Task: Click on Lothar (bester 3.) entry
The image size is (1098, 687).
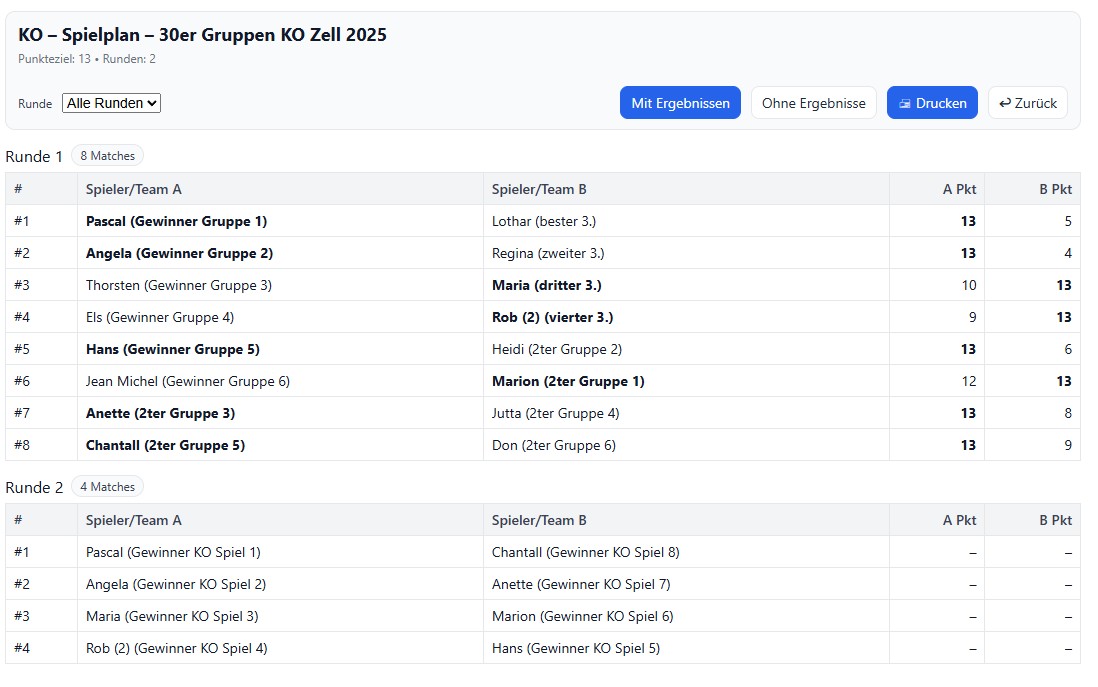Action: [543, 221]
